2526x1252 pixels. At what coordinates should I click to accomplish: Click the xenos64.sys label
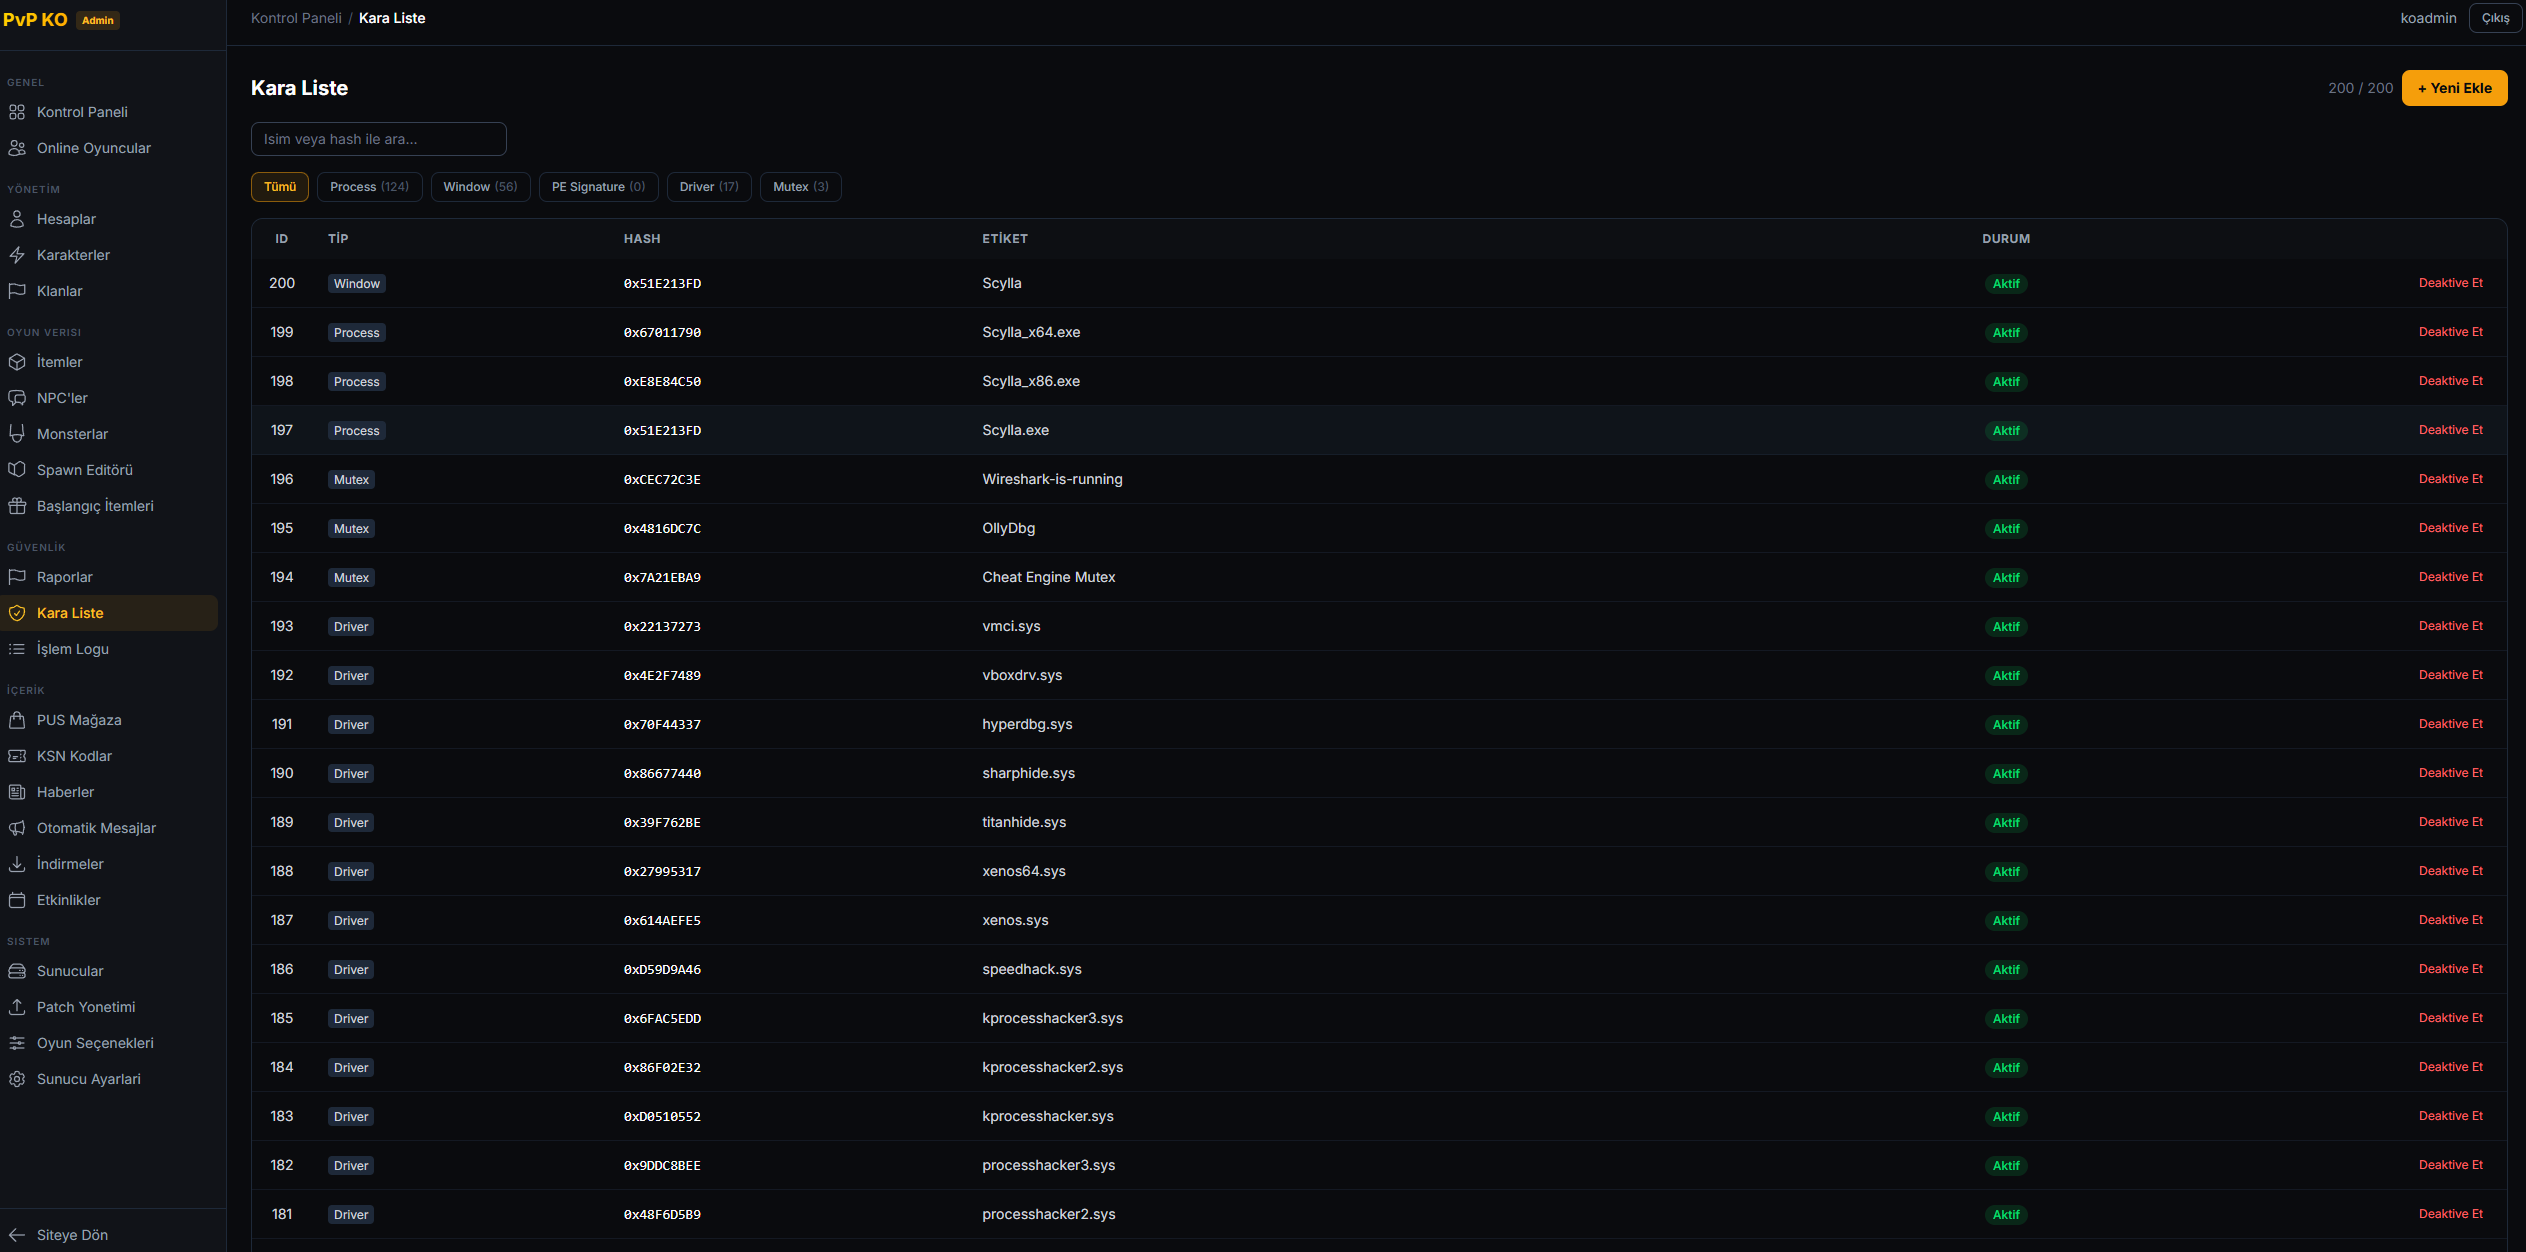click(x=1024, y=871)
